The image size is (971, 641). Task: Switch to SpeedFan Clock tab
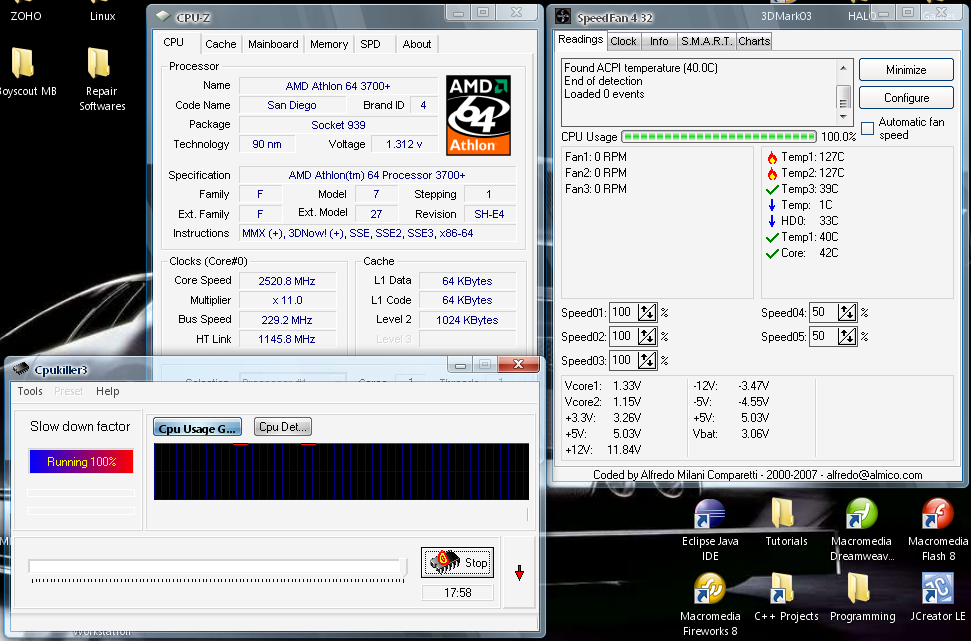(623, 41)
